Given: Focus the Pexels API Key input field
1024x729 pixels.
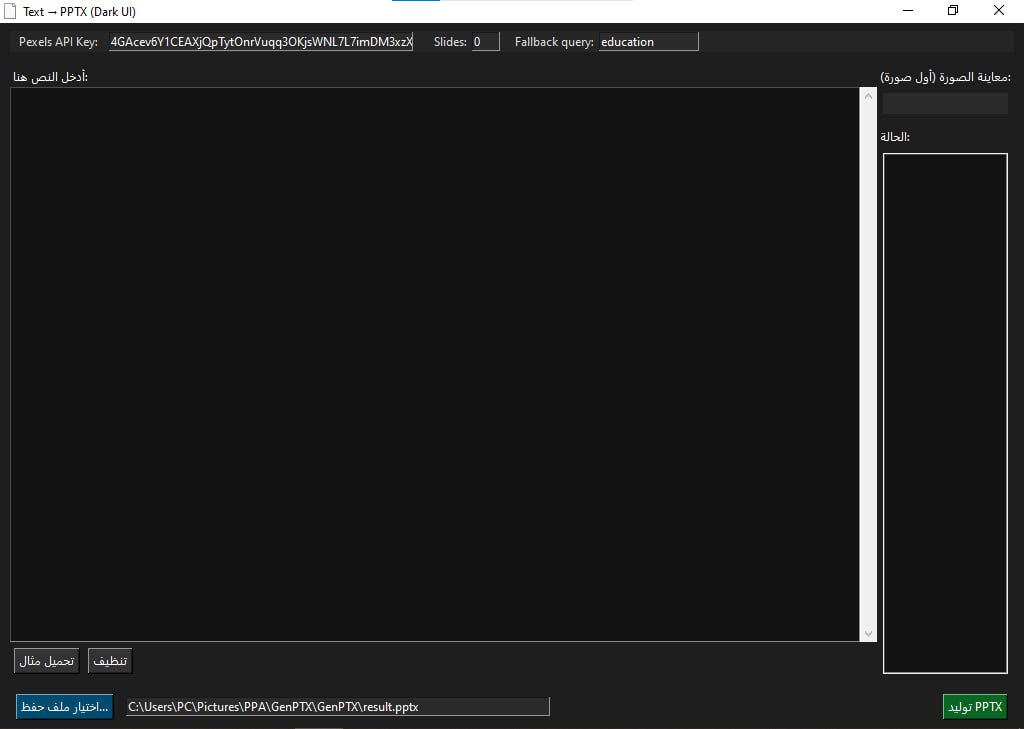Looking at the screenshot, I should point(261,42).
